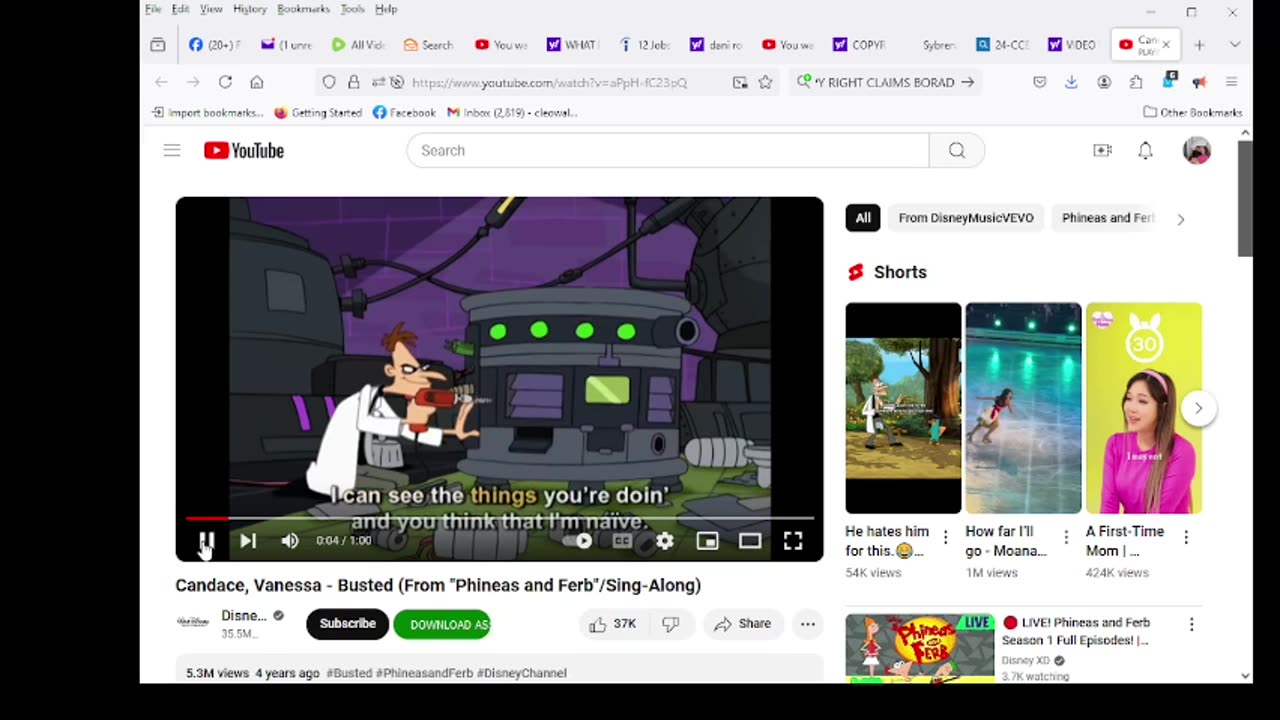Open the File menu

tap(153, 9)
